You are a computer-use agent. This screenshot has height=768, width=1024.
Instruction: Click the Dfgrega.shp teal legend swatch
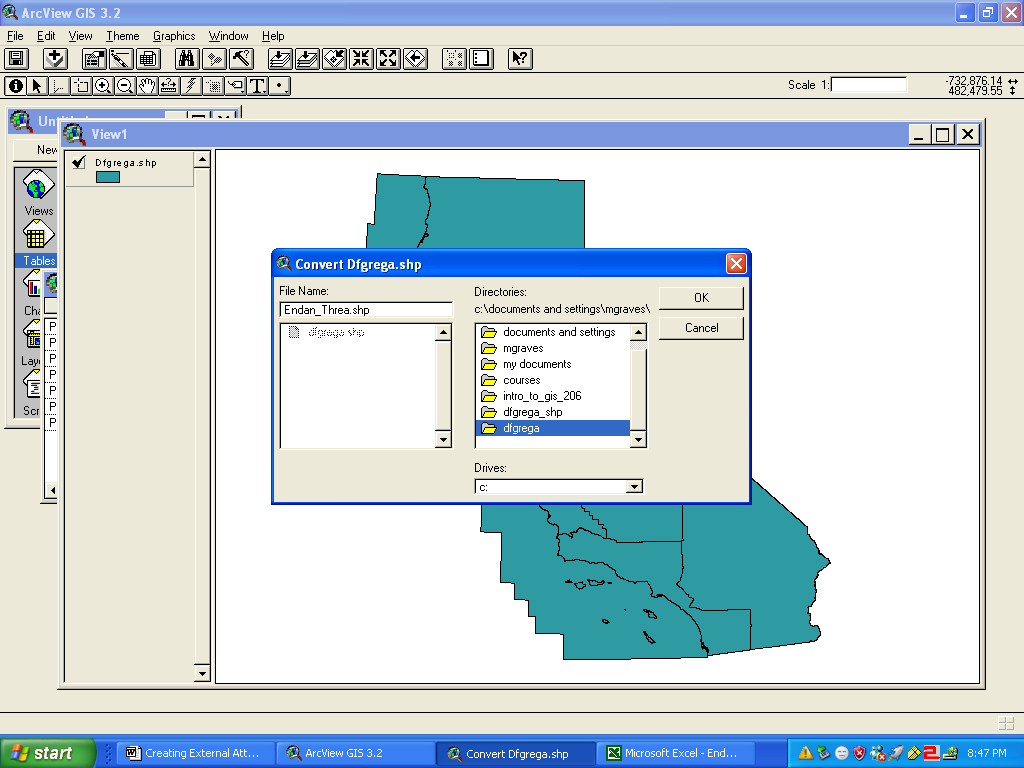click(108, 177)
